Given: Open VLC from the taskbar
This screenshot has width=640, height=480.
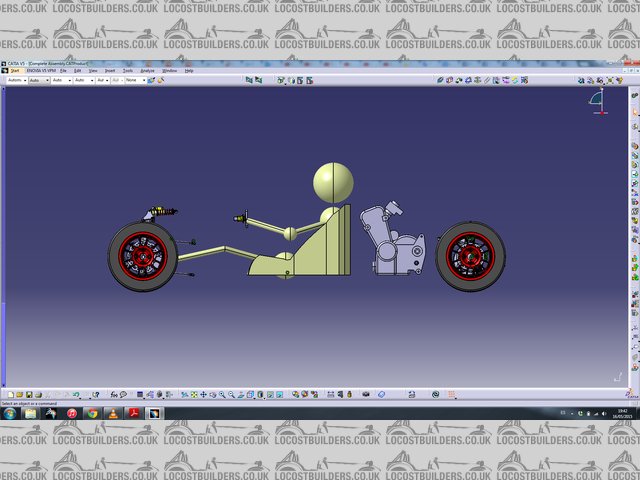Looking at the screenshot, I should pos(114,413).
